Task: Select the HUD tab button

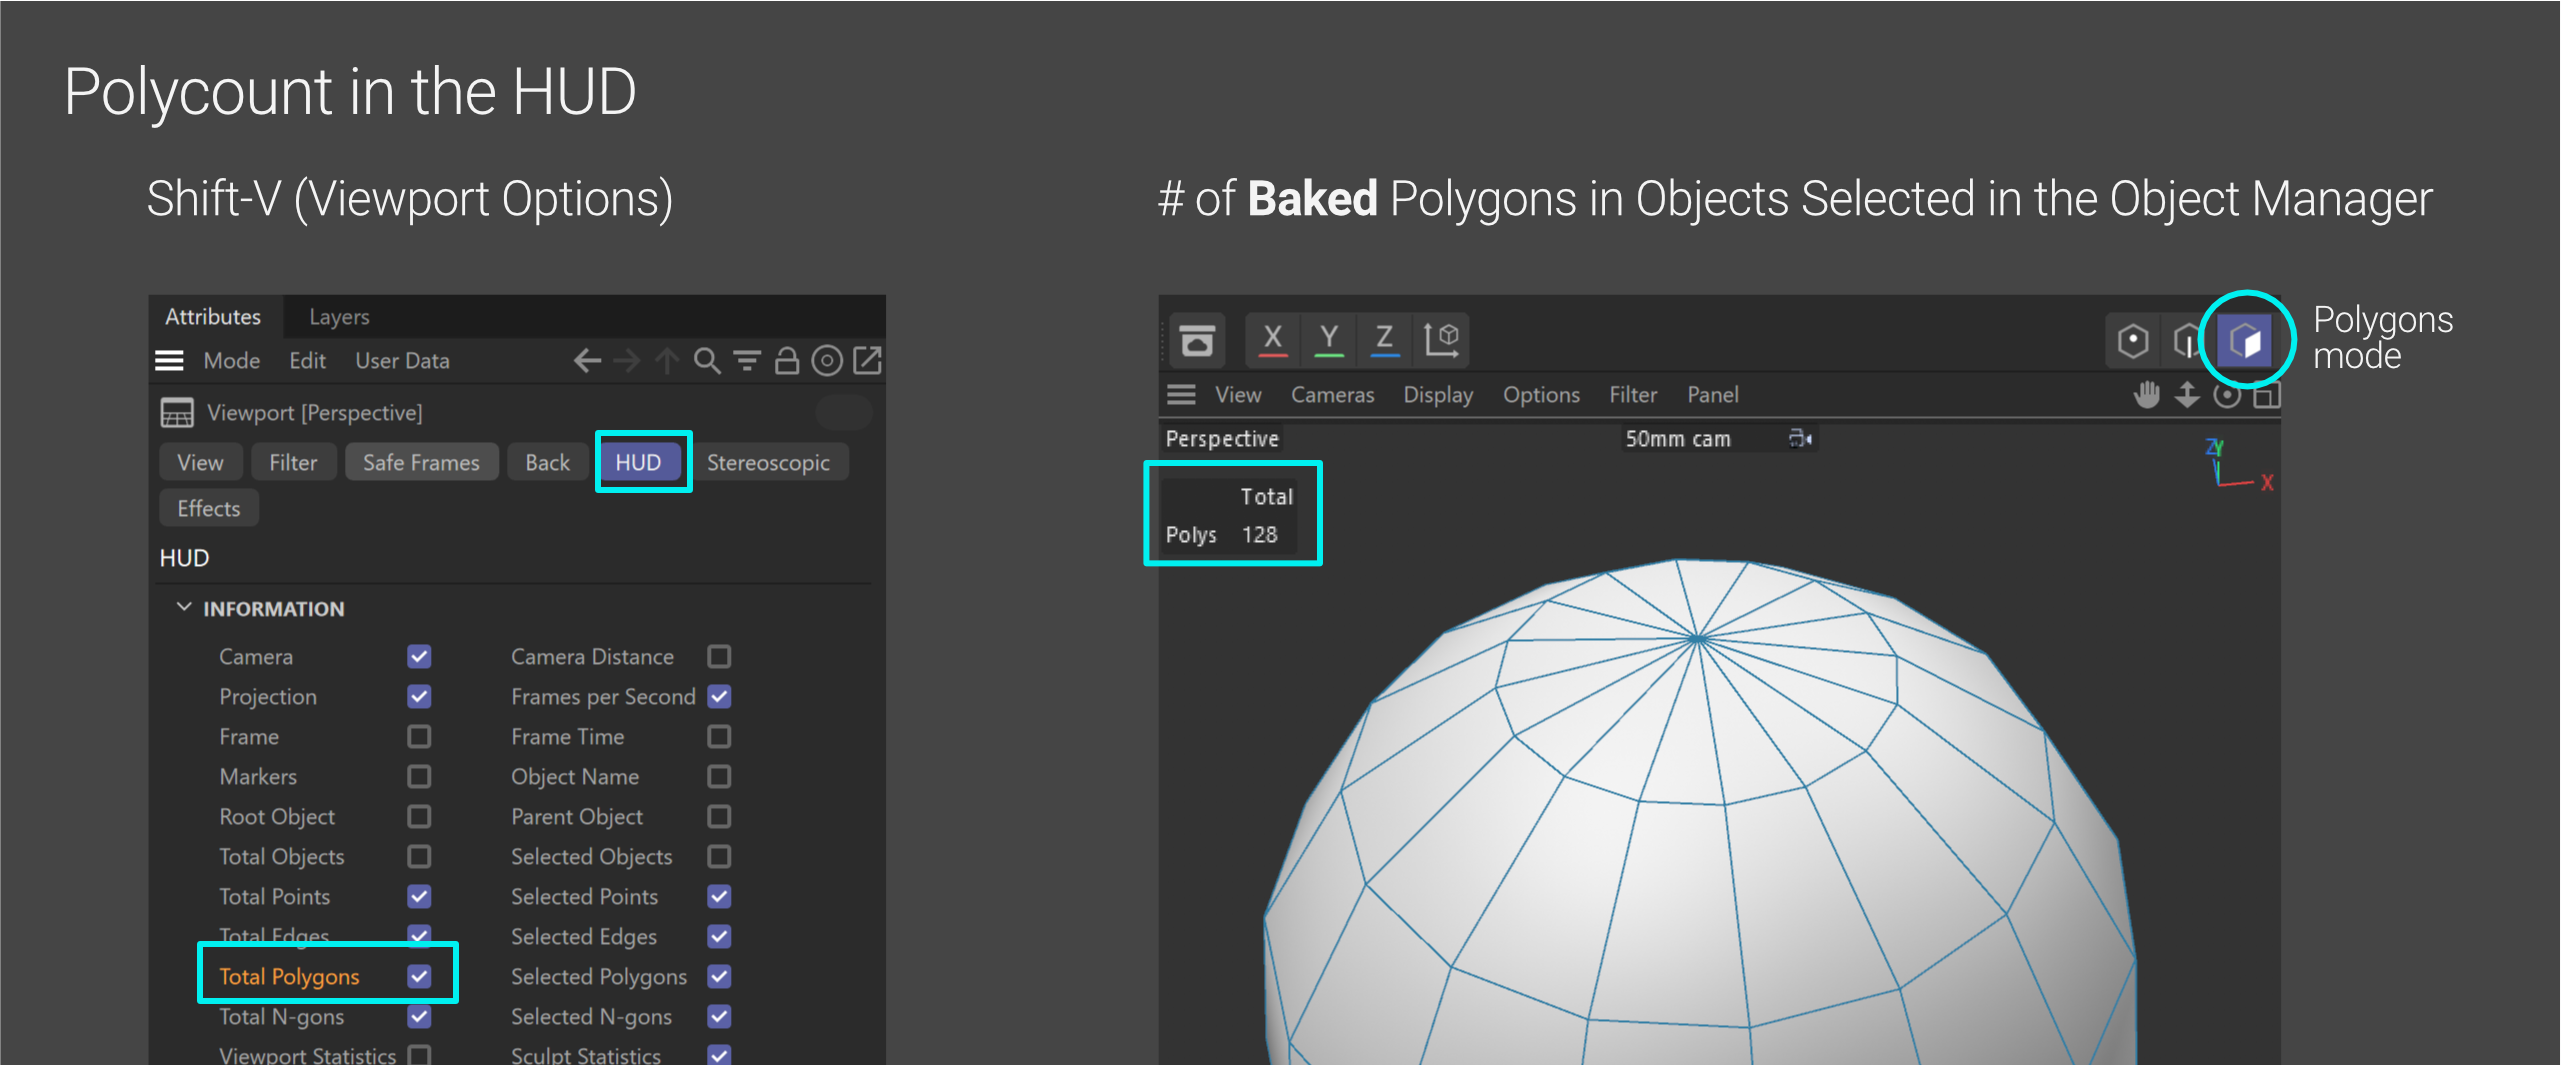Action: pos(638,462)
